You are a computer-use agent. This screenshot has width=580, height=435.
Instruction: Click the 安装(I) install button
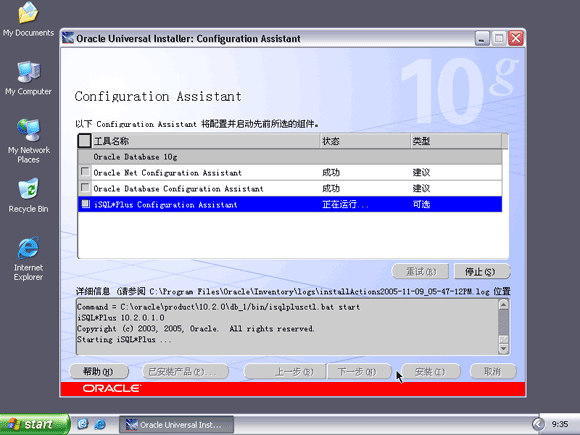pos(431,371)
